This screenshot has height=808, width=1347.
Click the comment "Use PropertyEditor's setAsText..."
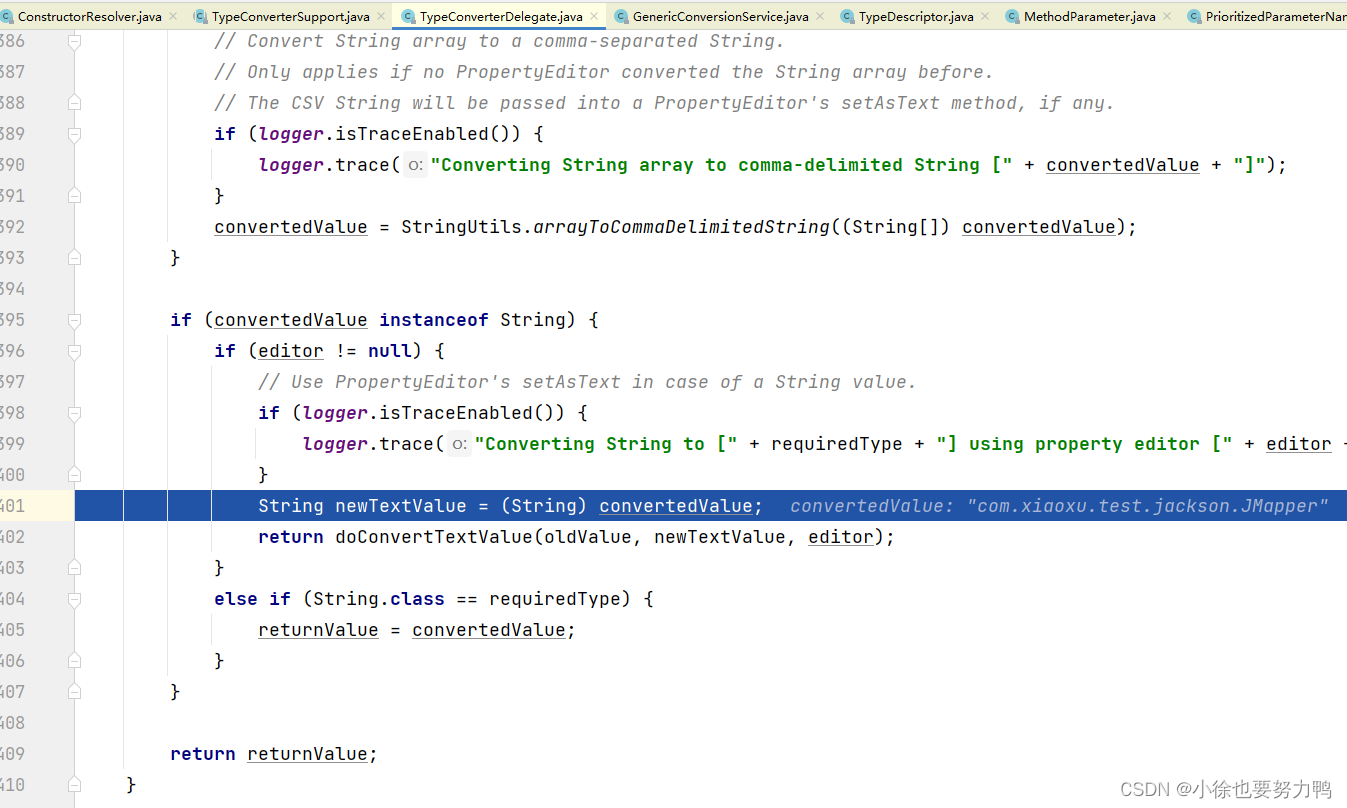click(x=587, y=382)
